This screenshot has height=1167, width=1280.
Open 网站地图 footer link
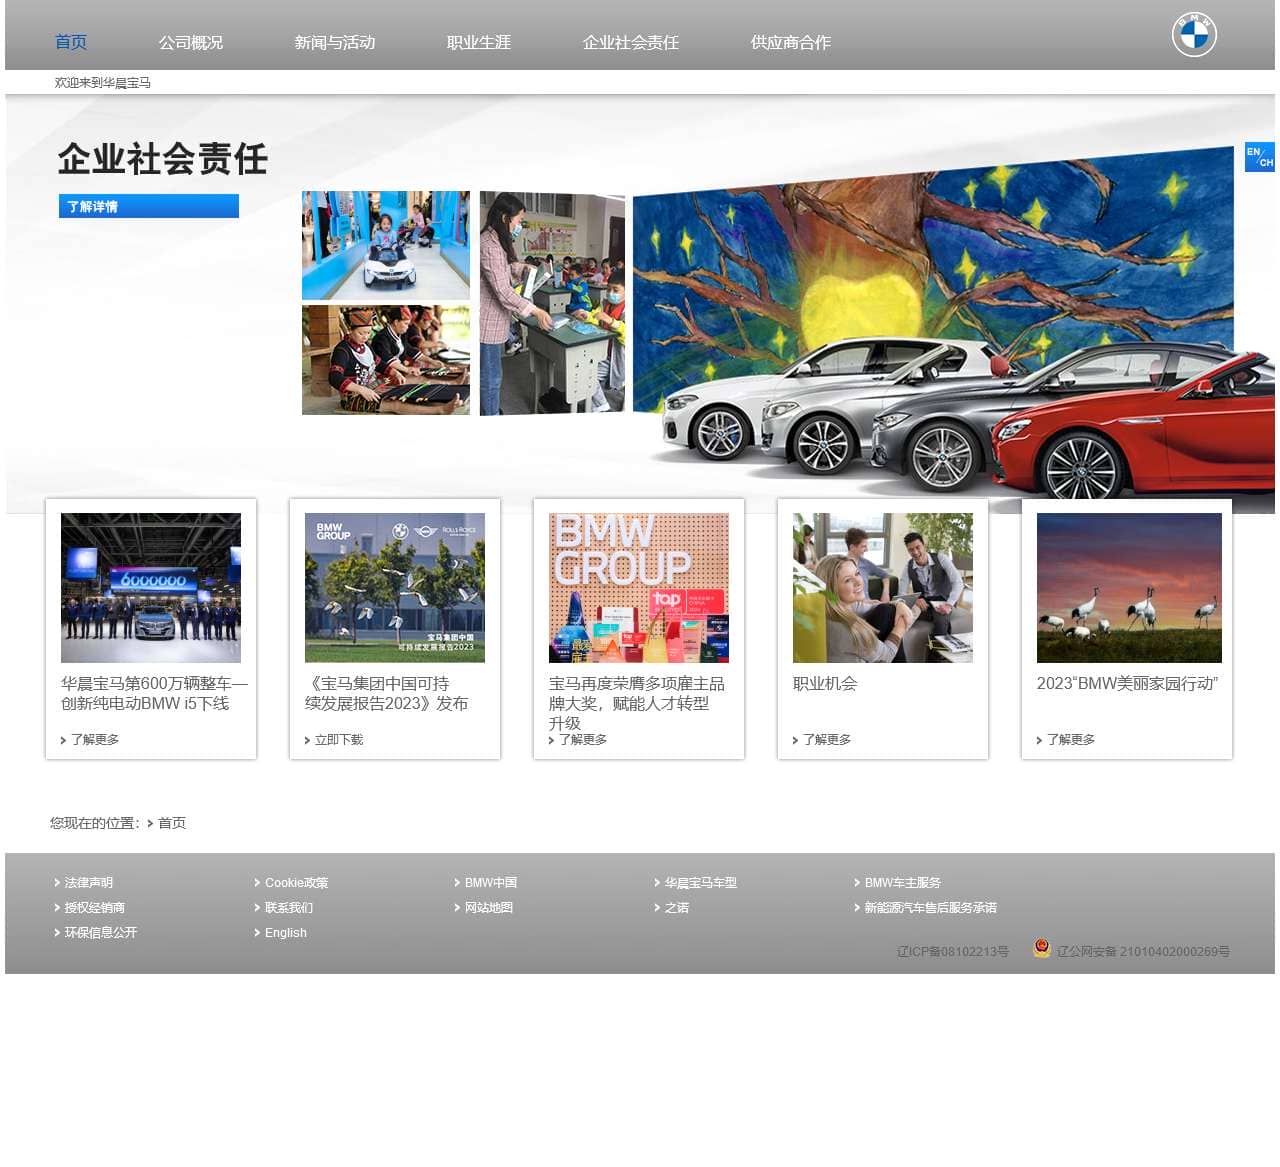(489, 908)
